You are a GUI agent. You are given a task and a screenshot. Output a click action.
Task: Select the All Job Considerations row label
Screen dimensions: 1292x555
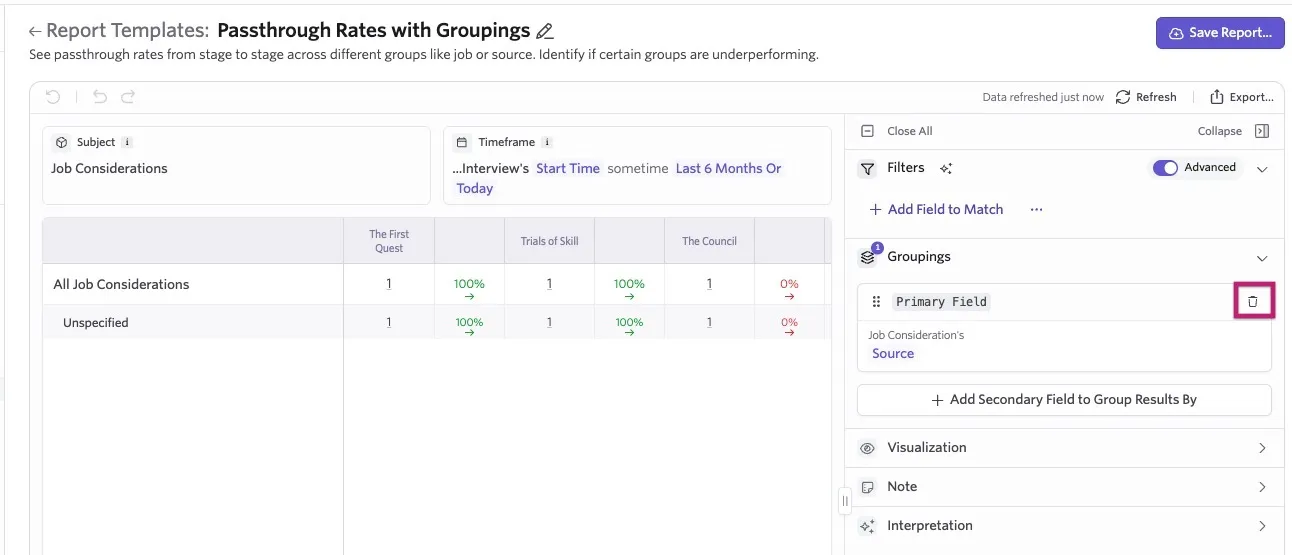(121, 284)
